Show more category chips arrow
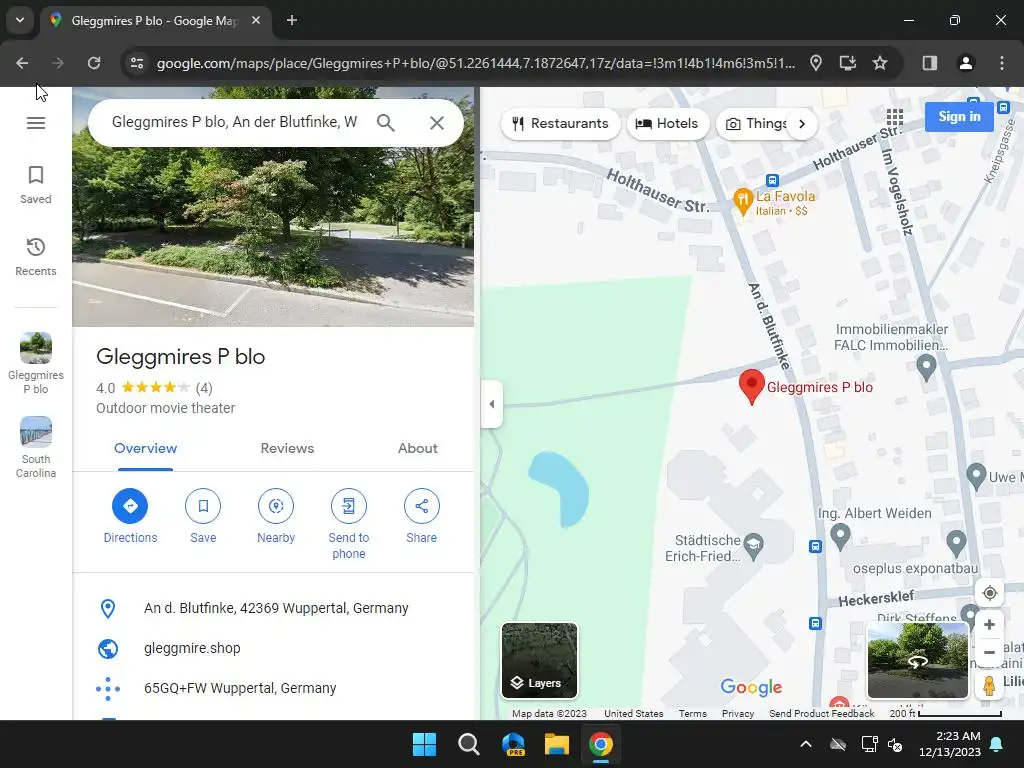This screenshot has height=768, width=1024. 802,123
